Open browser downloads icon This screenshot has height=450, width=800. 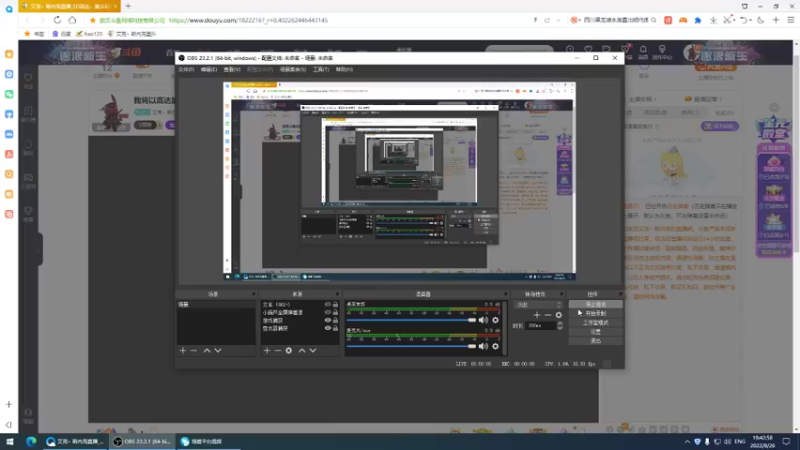coord(713,20)
